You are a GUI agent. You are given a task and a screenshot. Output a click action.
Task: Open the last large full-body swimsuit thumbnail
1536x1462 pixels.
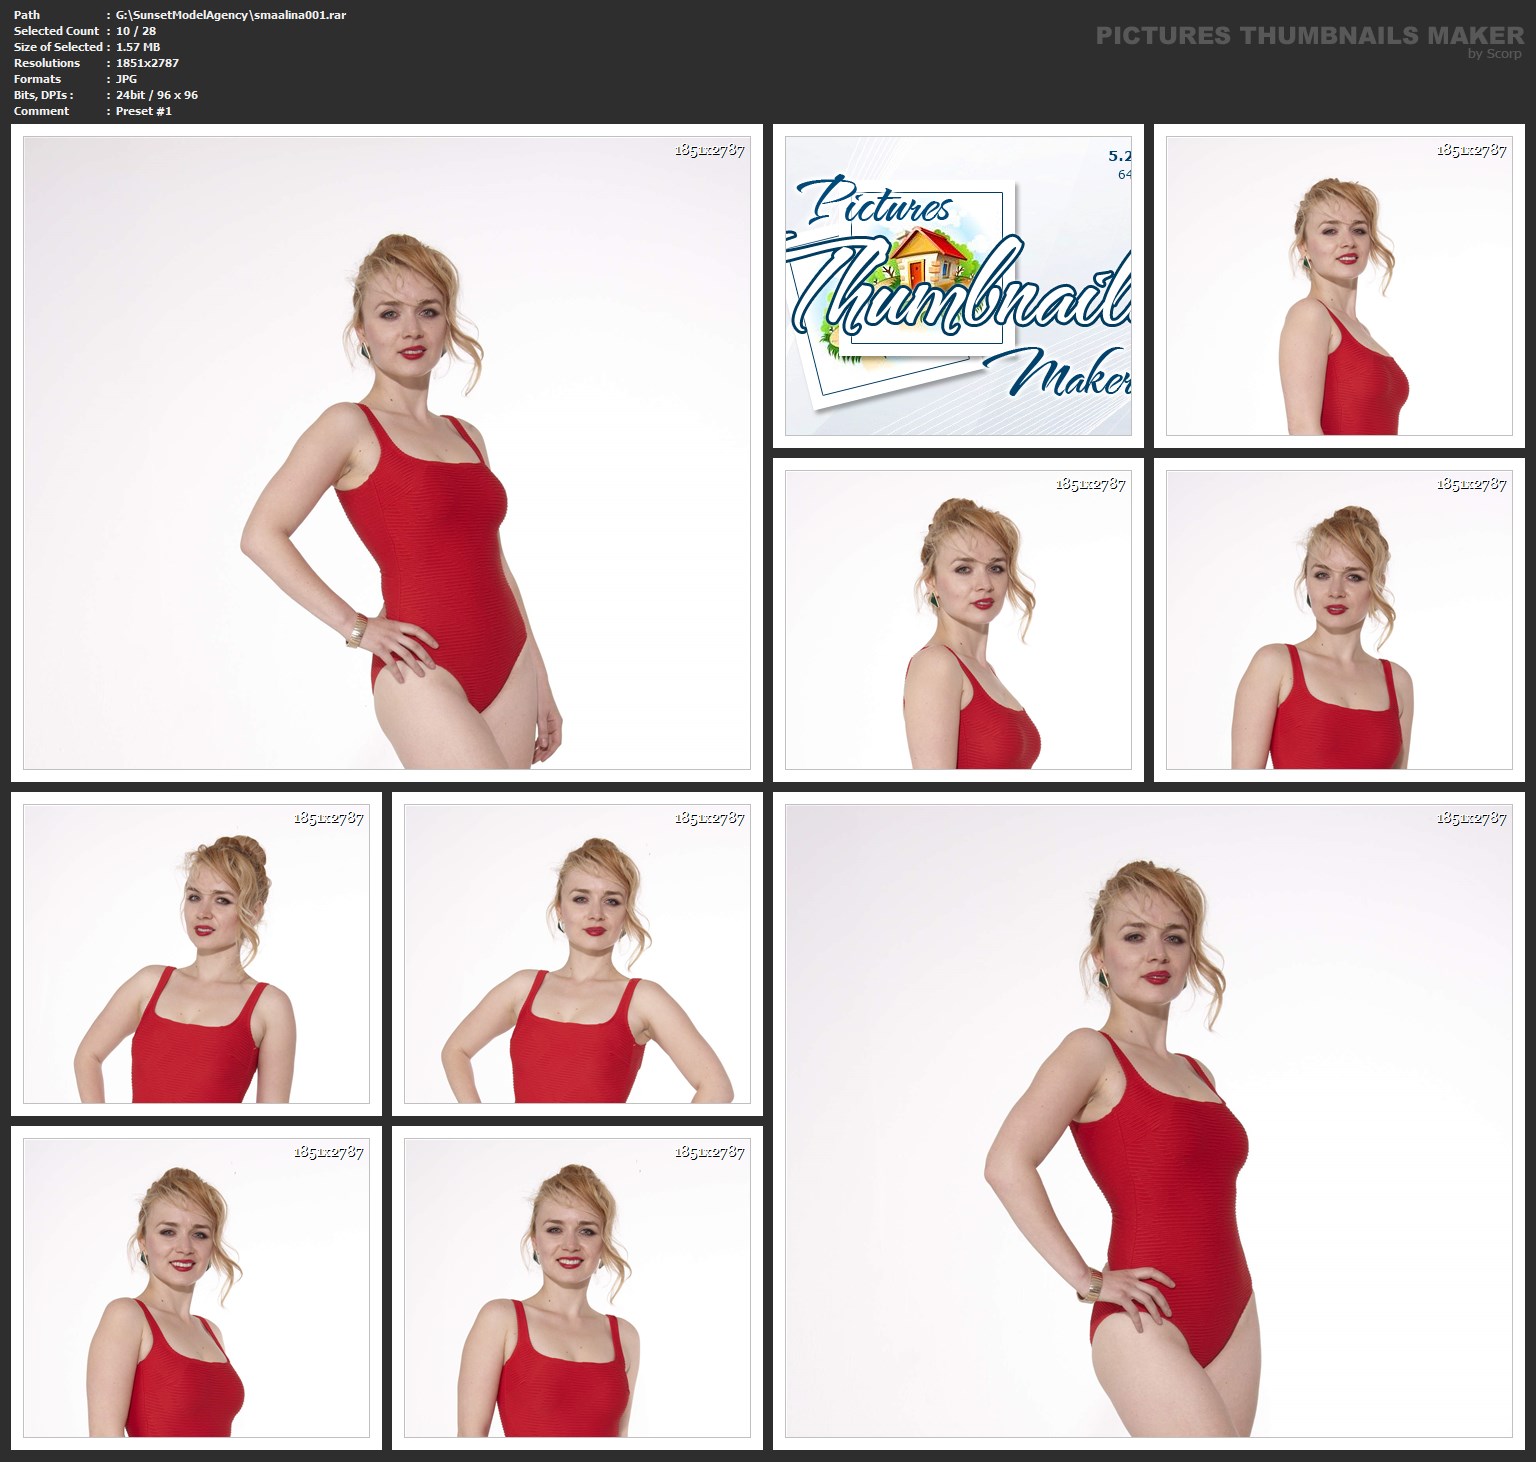1148,1120
